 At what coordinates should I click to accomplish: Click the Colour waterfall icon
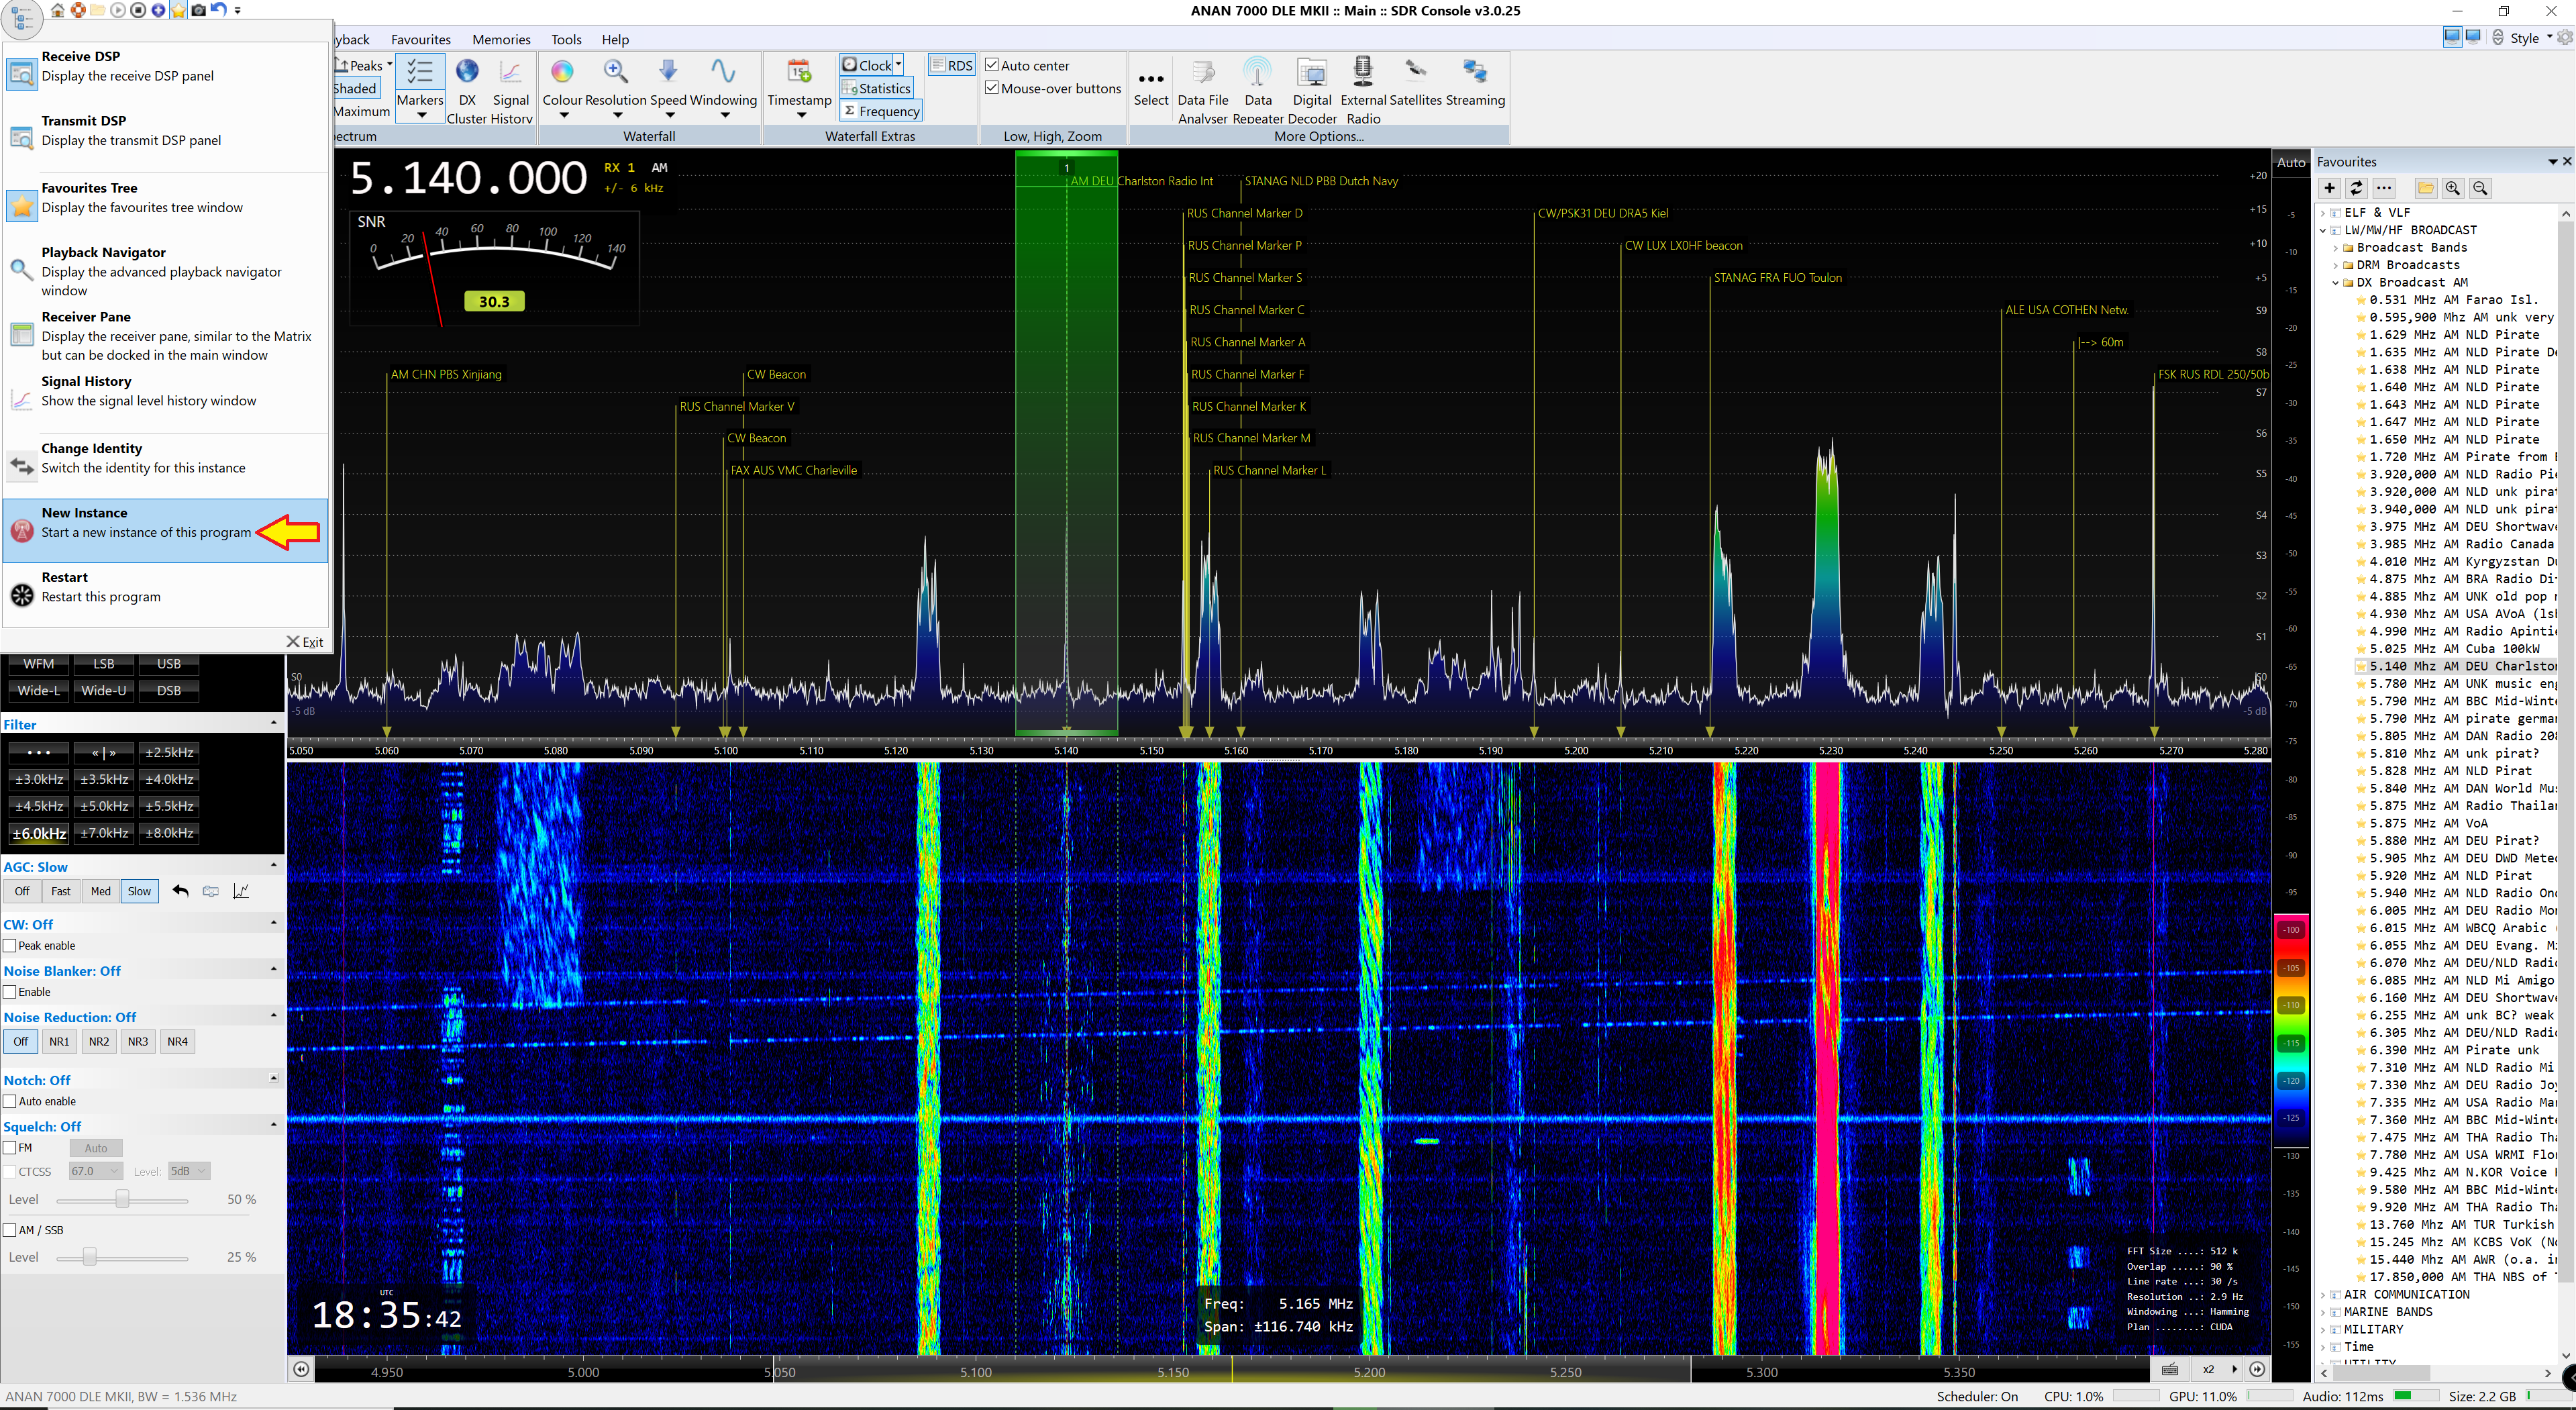click(x=562, y=72)
